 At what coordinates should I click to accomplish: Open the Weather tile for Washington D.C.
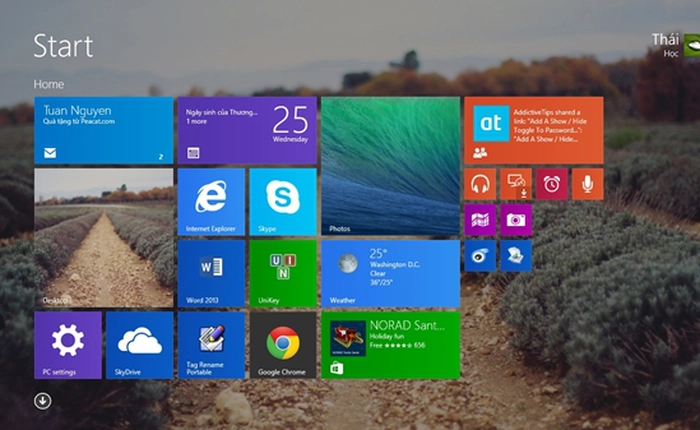click(x=391, y=274)
